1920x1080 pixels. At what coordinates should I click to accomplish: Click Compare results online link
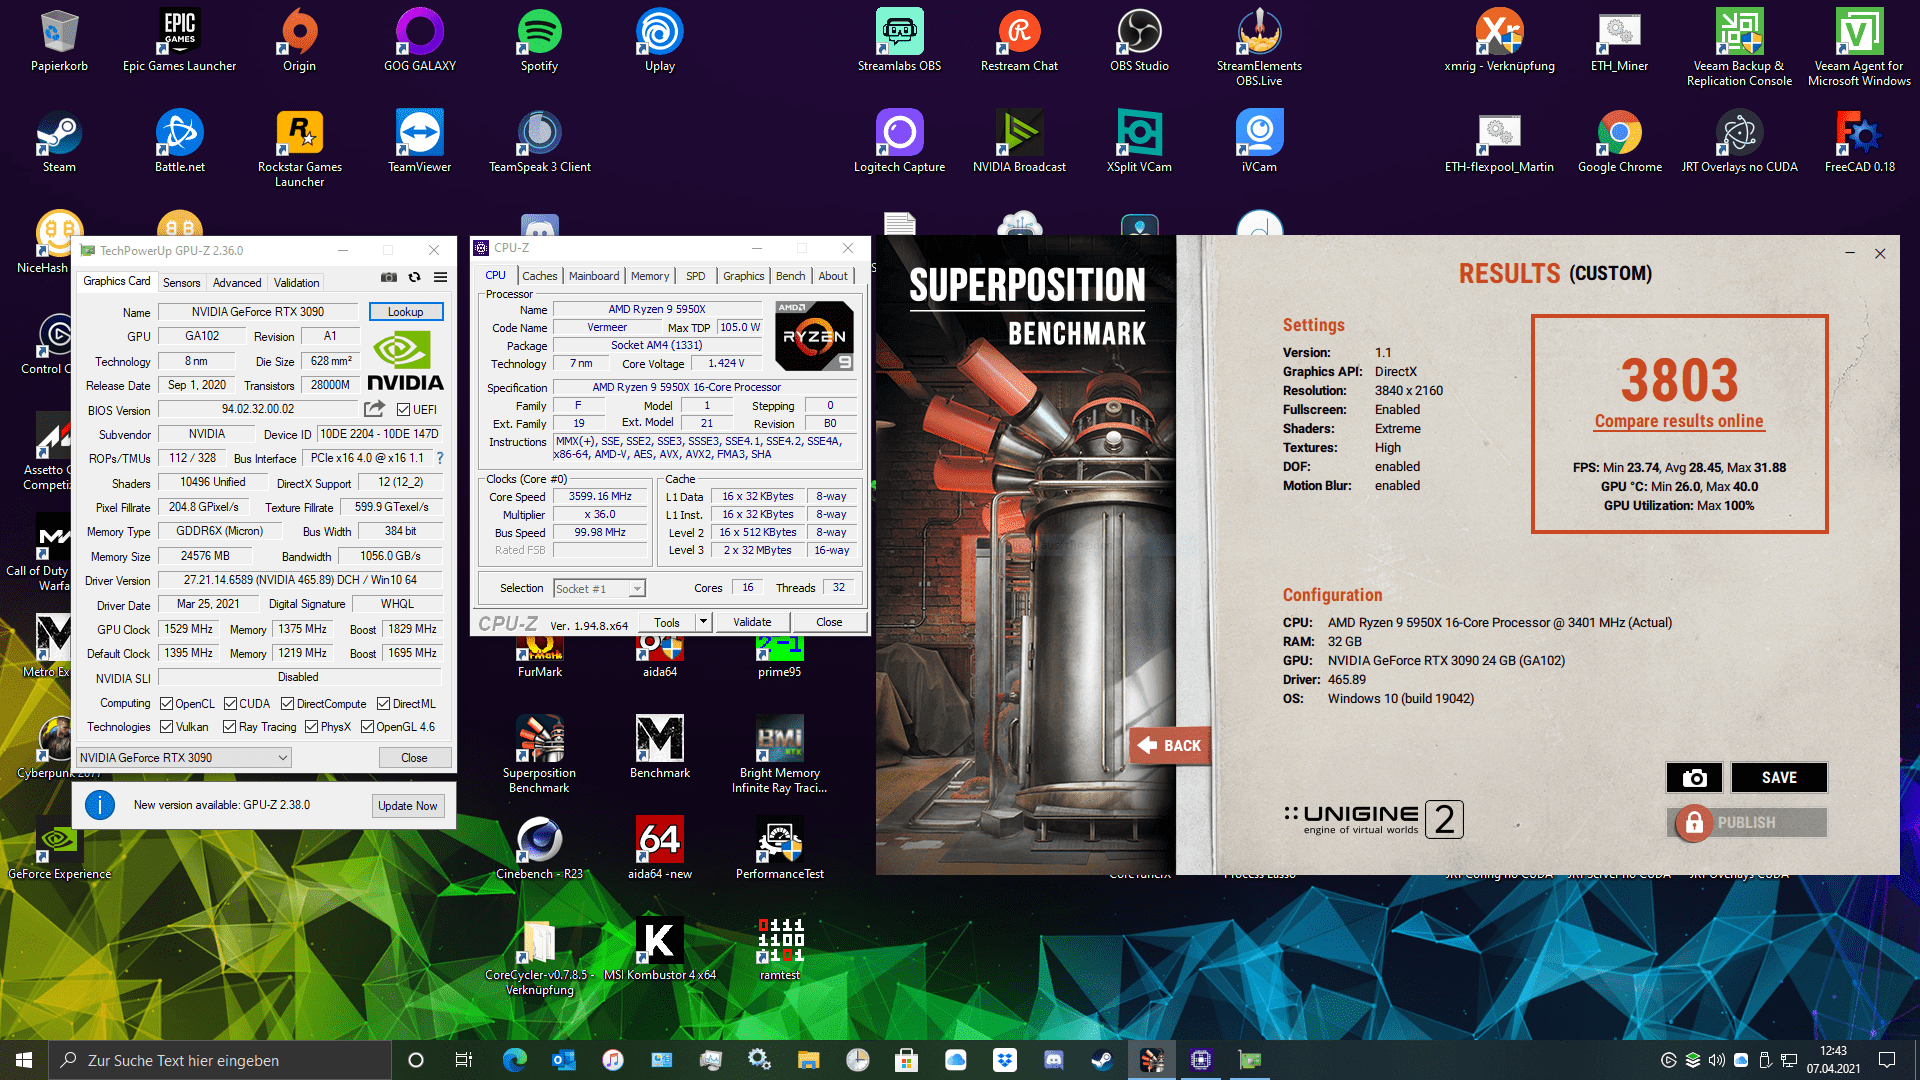click(x=1679, y=421)
